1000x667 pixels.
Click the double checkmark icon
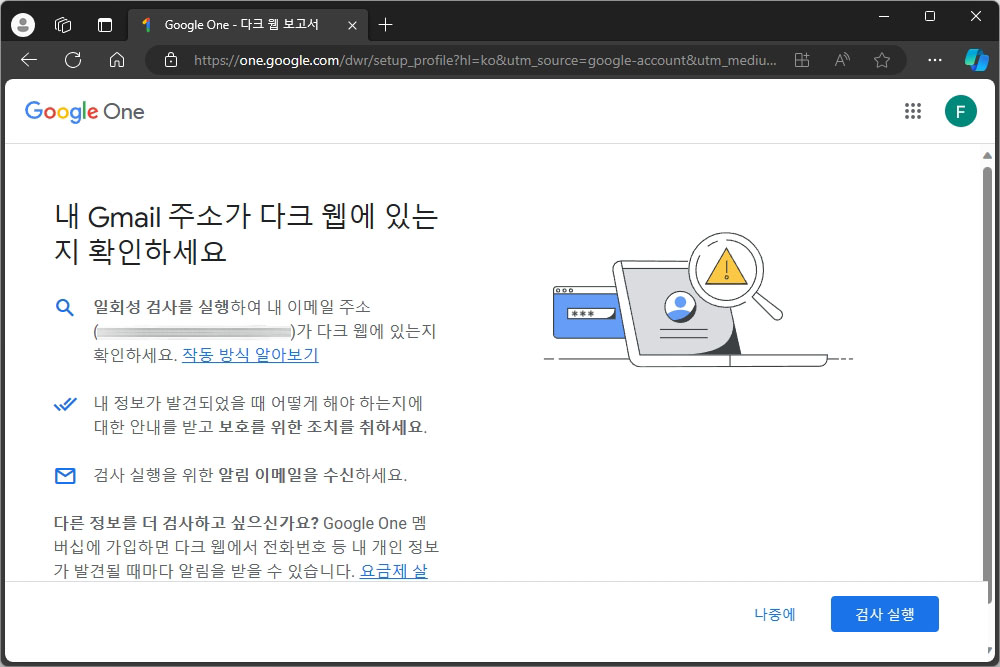pos(65,404)
